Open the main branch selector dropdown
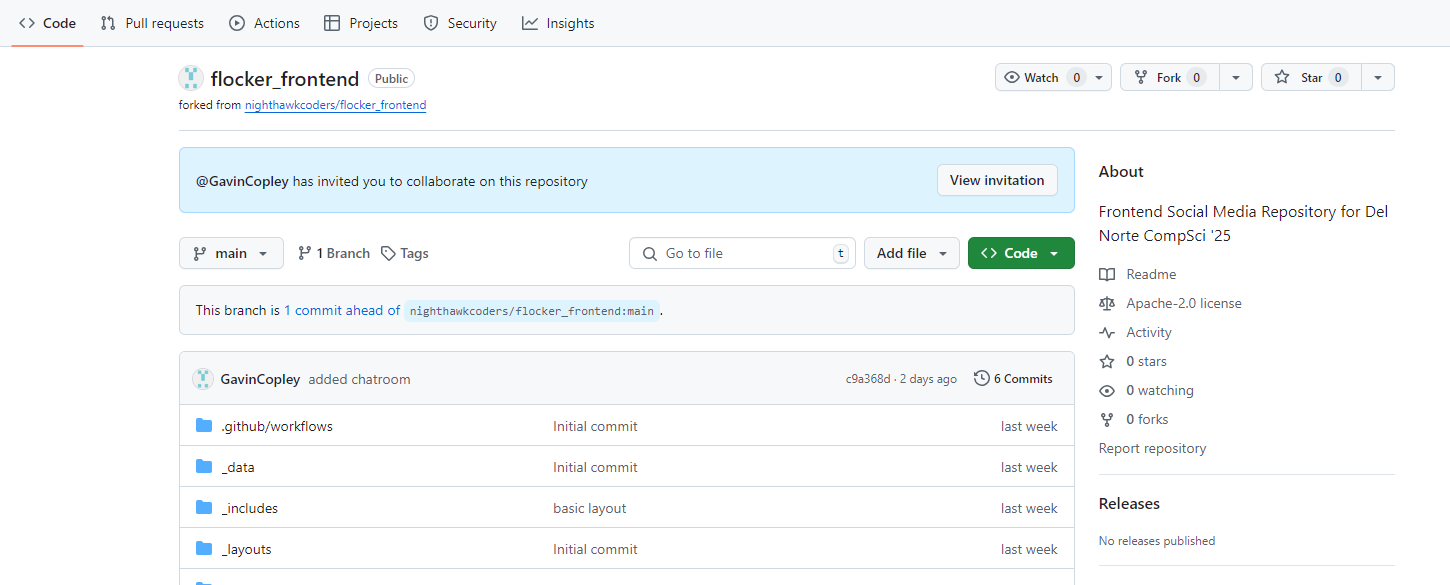Viewport: 1450px width, 585px height. (x=231, y=253)
